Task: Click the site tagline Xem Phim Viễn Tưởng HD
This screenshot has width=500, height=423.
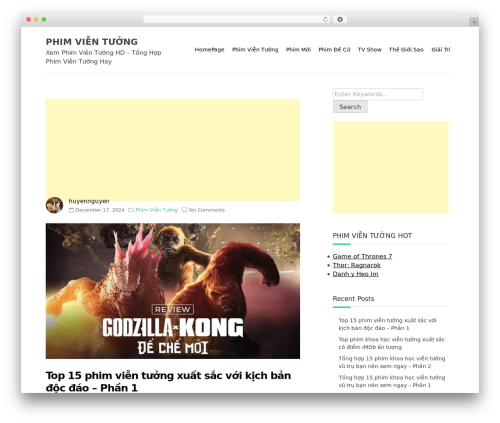Action: pyautogui.click(x=103, y=57)
